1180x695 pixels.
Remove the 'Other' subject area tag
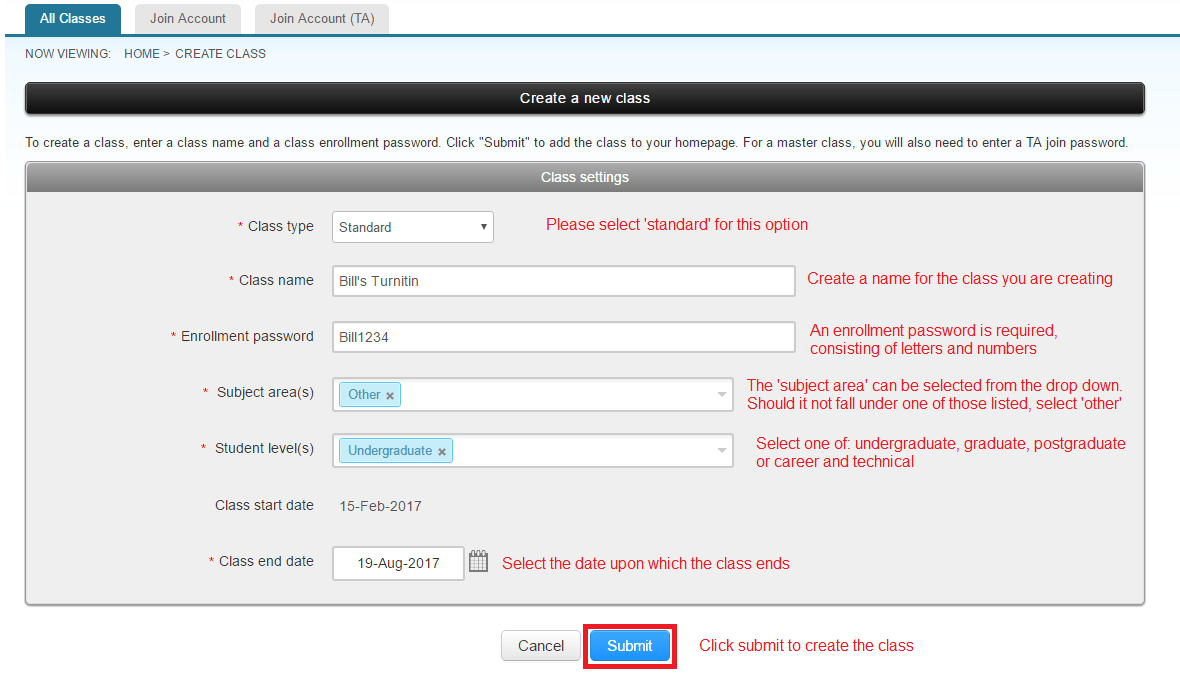tap(390, 396)
